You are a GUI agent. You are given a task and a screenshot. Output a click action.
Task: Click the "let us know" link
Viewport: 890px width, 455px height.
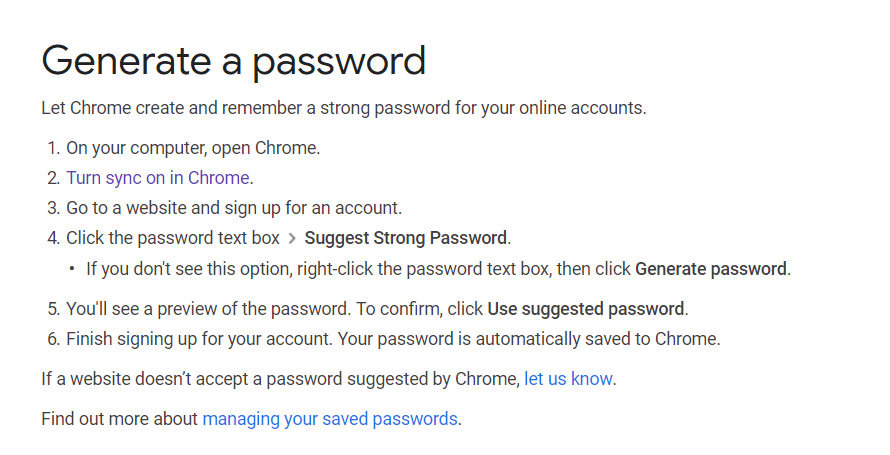click(568, 379)
